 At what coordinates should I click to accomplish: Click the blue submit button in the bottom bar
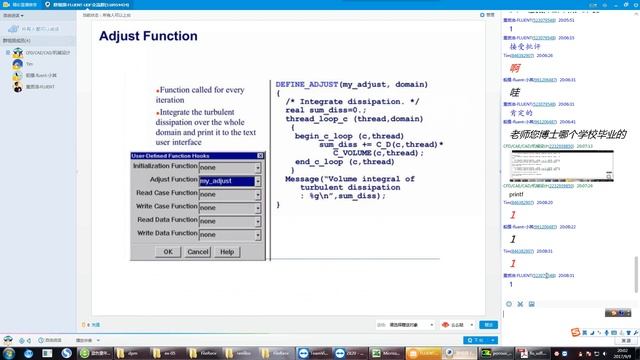coord(488,325)
